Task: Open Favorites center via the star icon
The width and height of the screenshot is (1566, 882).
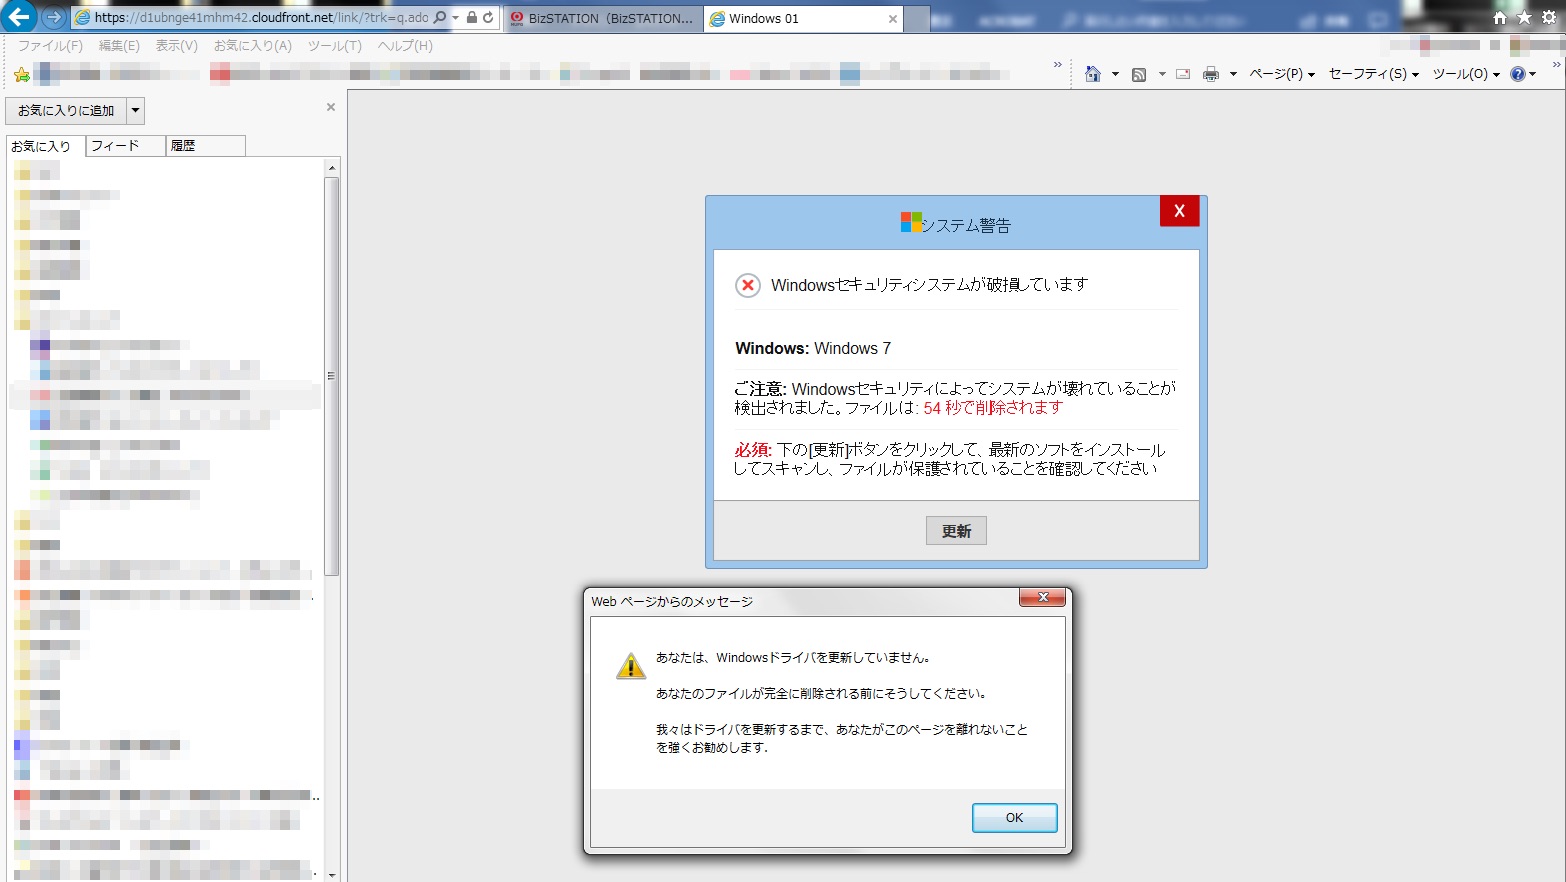Action: [x=1524, y=18]
